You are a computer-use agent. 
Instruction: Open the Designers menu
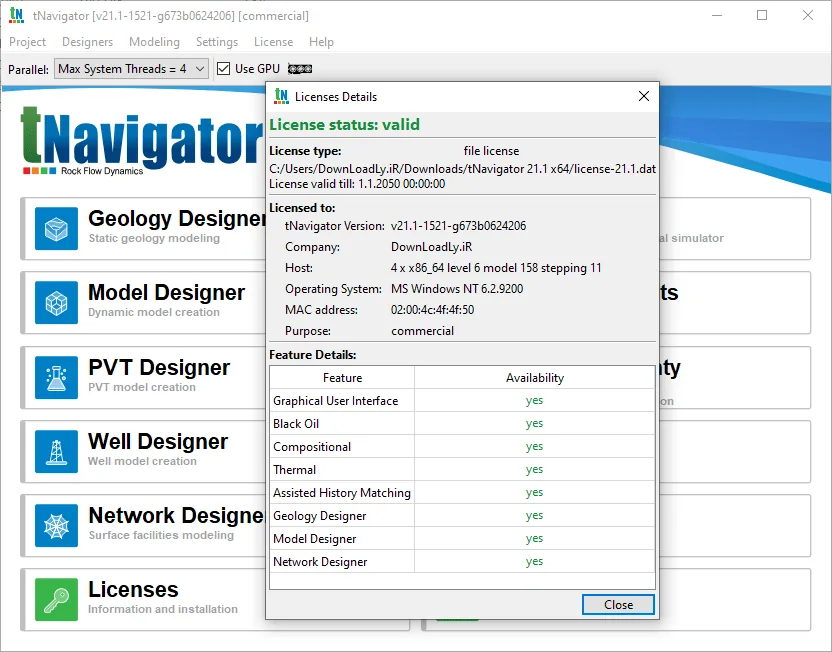pos(88,42)
